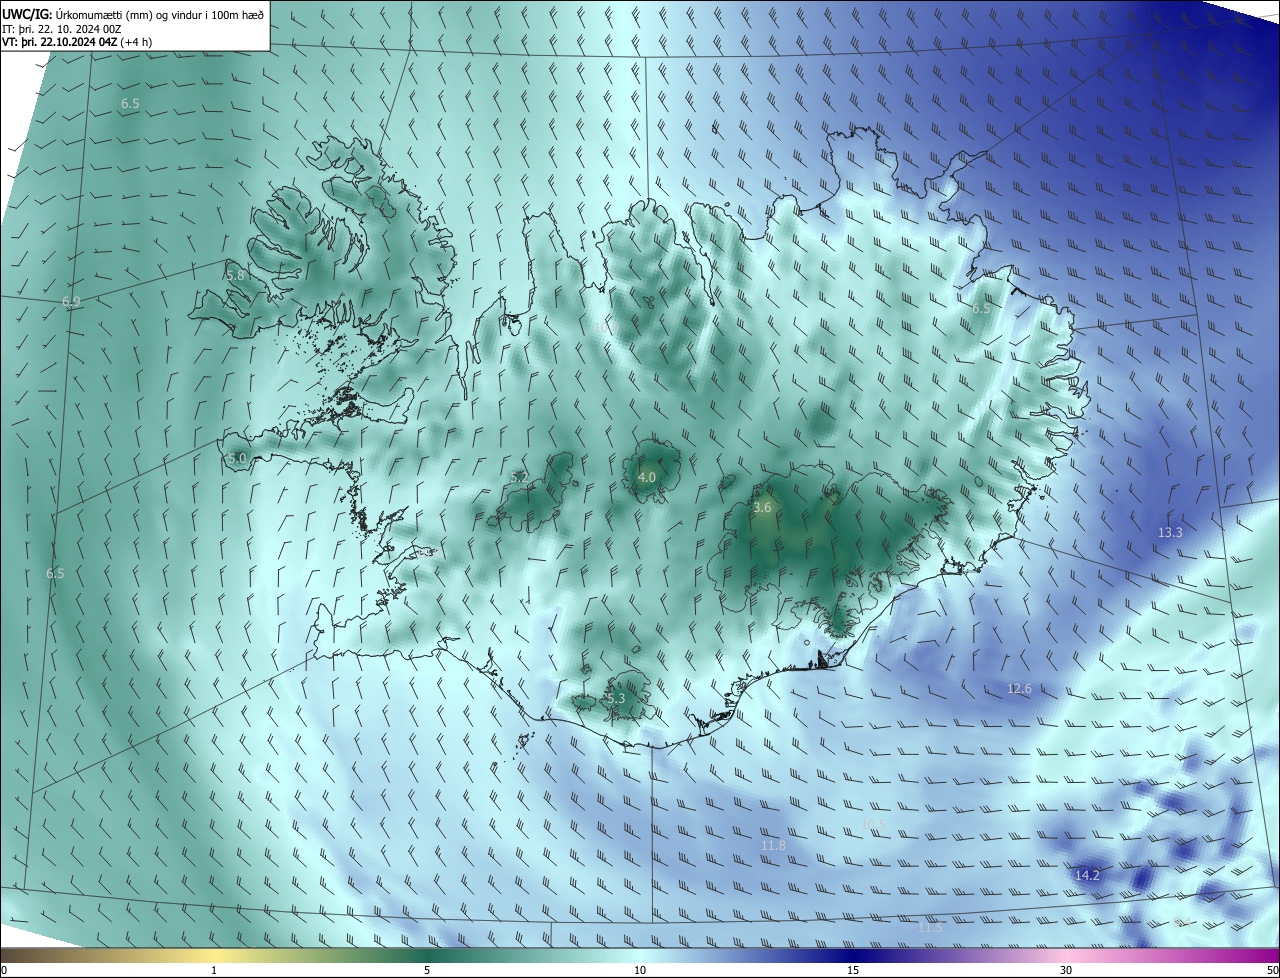Click the colour scale tick label 0
The width and height of the screenshot is (1280, 978).
(x=4, y=971)
